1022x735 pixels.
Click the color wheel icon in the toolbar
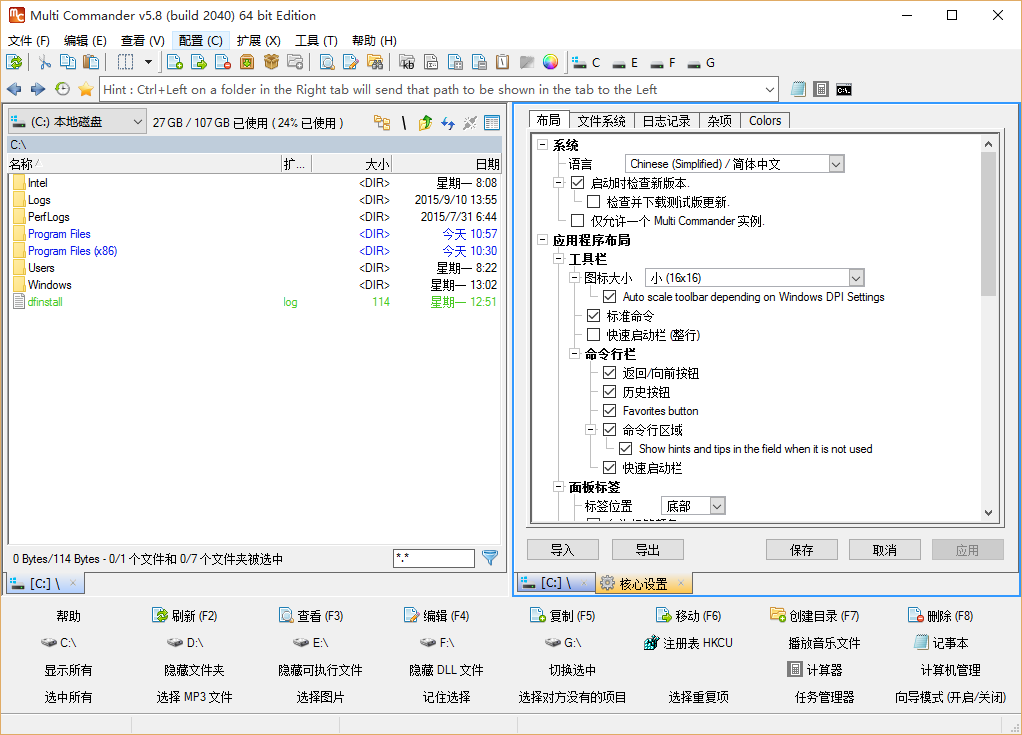pos(550,62)
